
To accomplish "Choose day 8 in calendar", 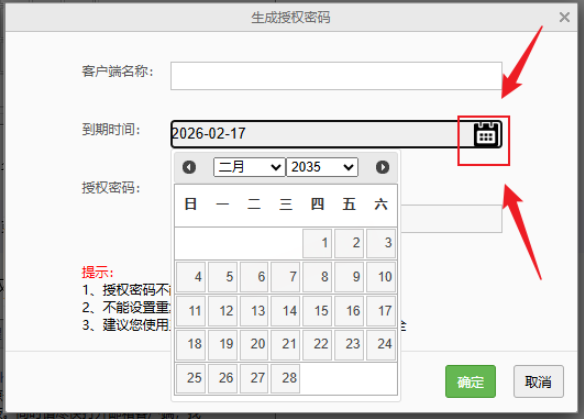I will point(317,277).
